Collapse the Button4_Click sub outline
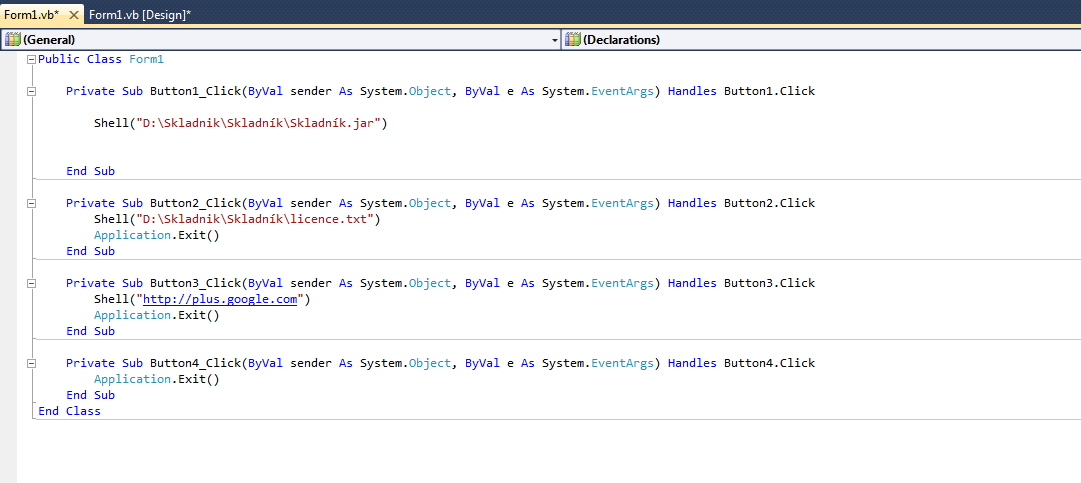Screen dimensions: 1081x483 click(x=31, y=364)
